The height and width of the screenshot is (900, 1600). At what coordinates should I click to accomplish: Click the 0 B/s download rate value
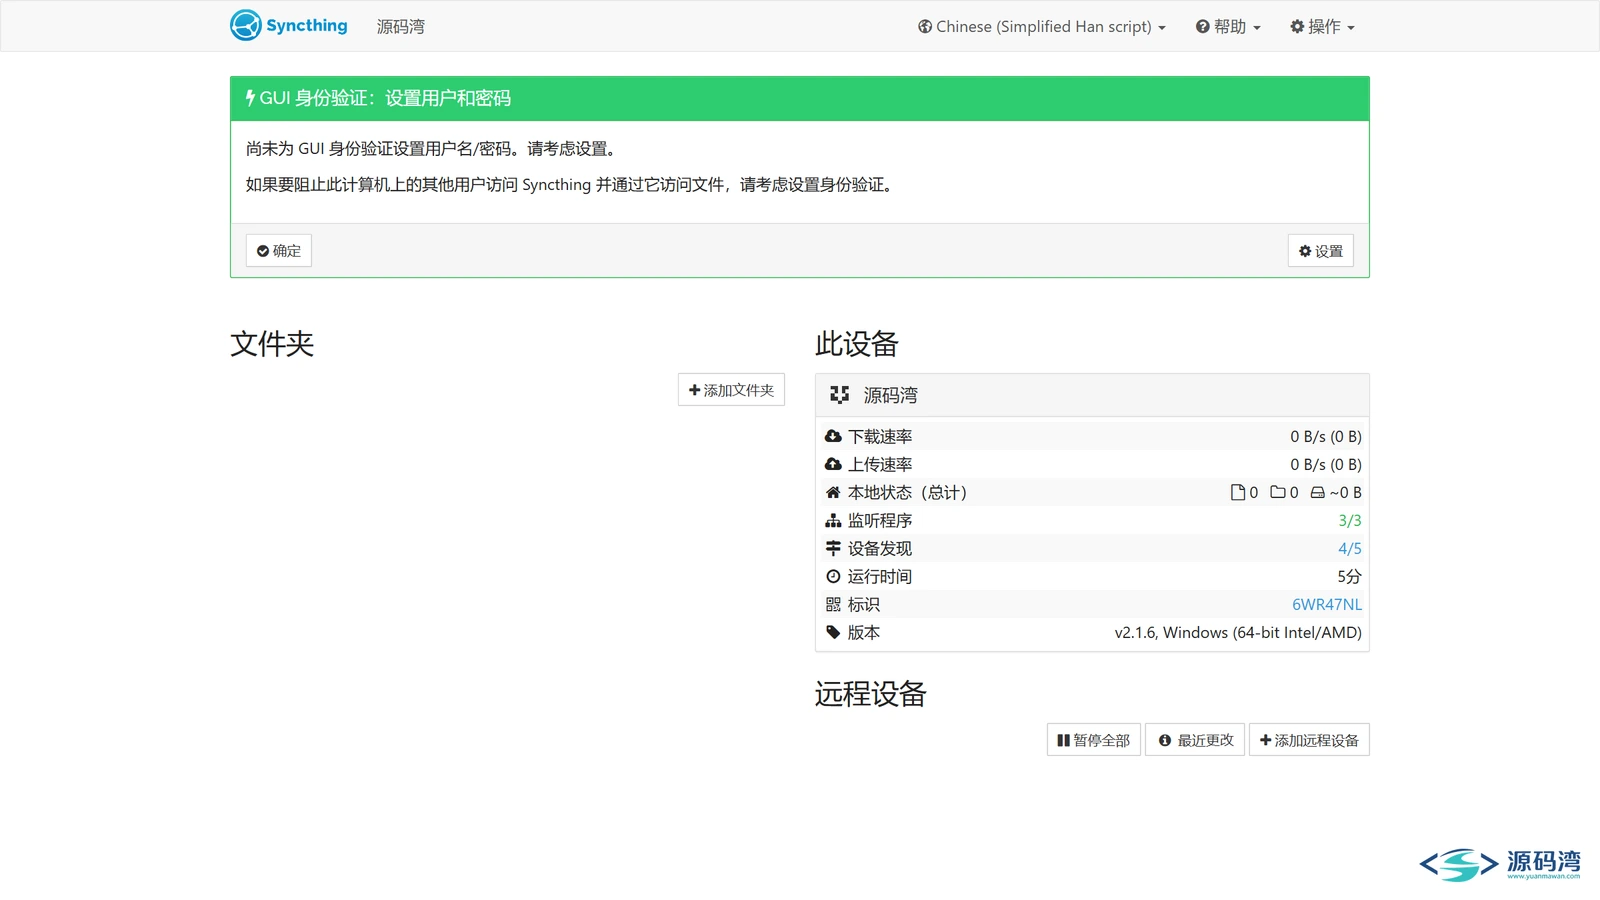pos(1326,436)
